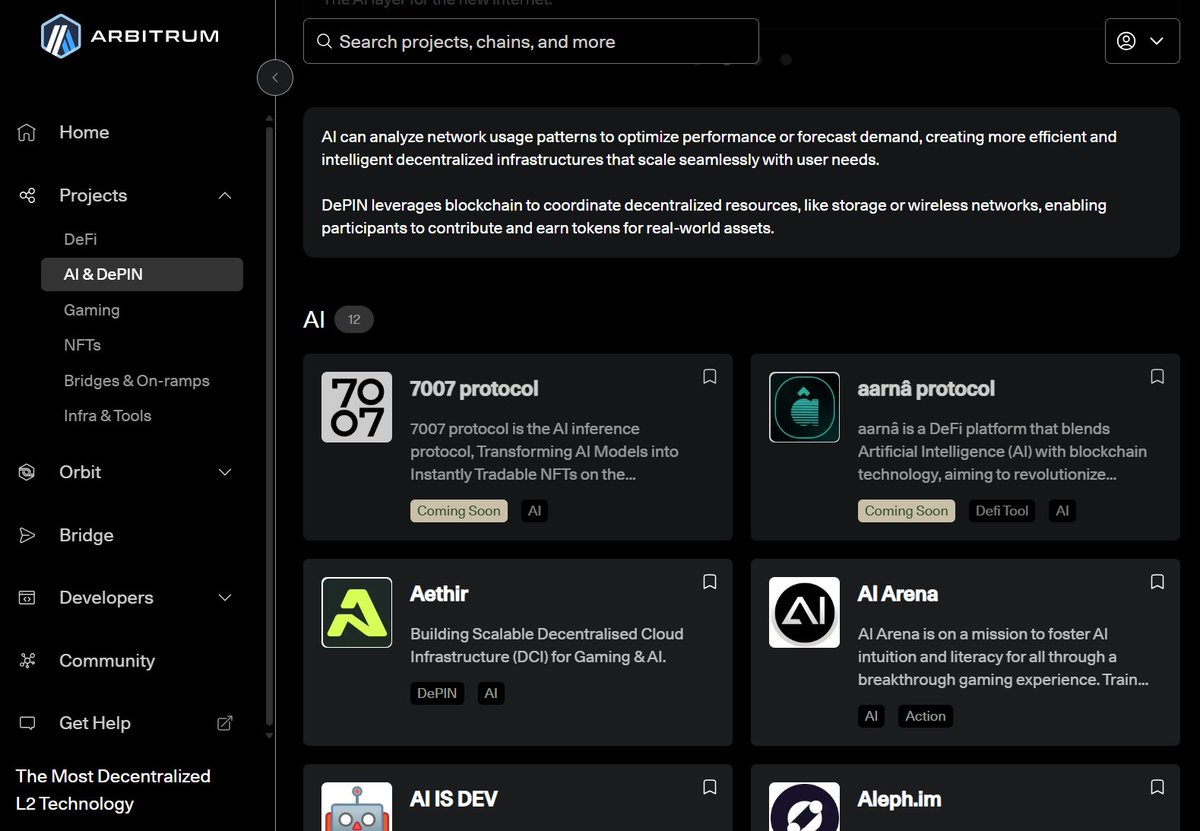Open Infra & Tools category
The height and width of the screenshot is (831, 1200).
(108, 416)
